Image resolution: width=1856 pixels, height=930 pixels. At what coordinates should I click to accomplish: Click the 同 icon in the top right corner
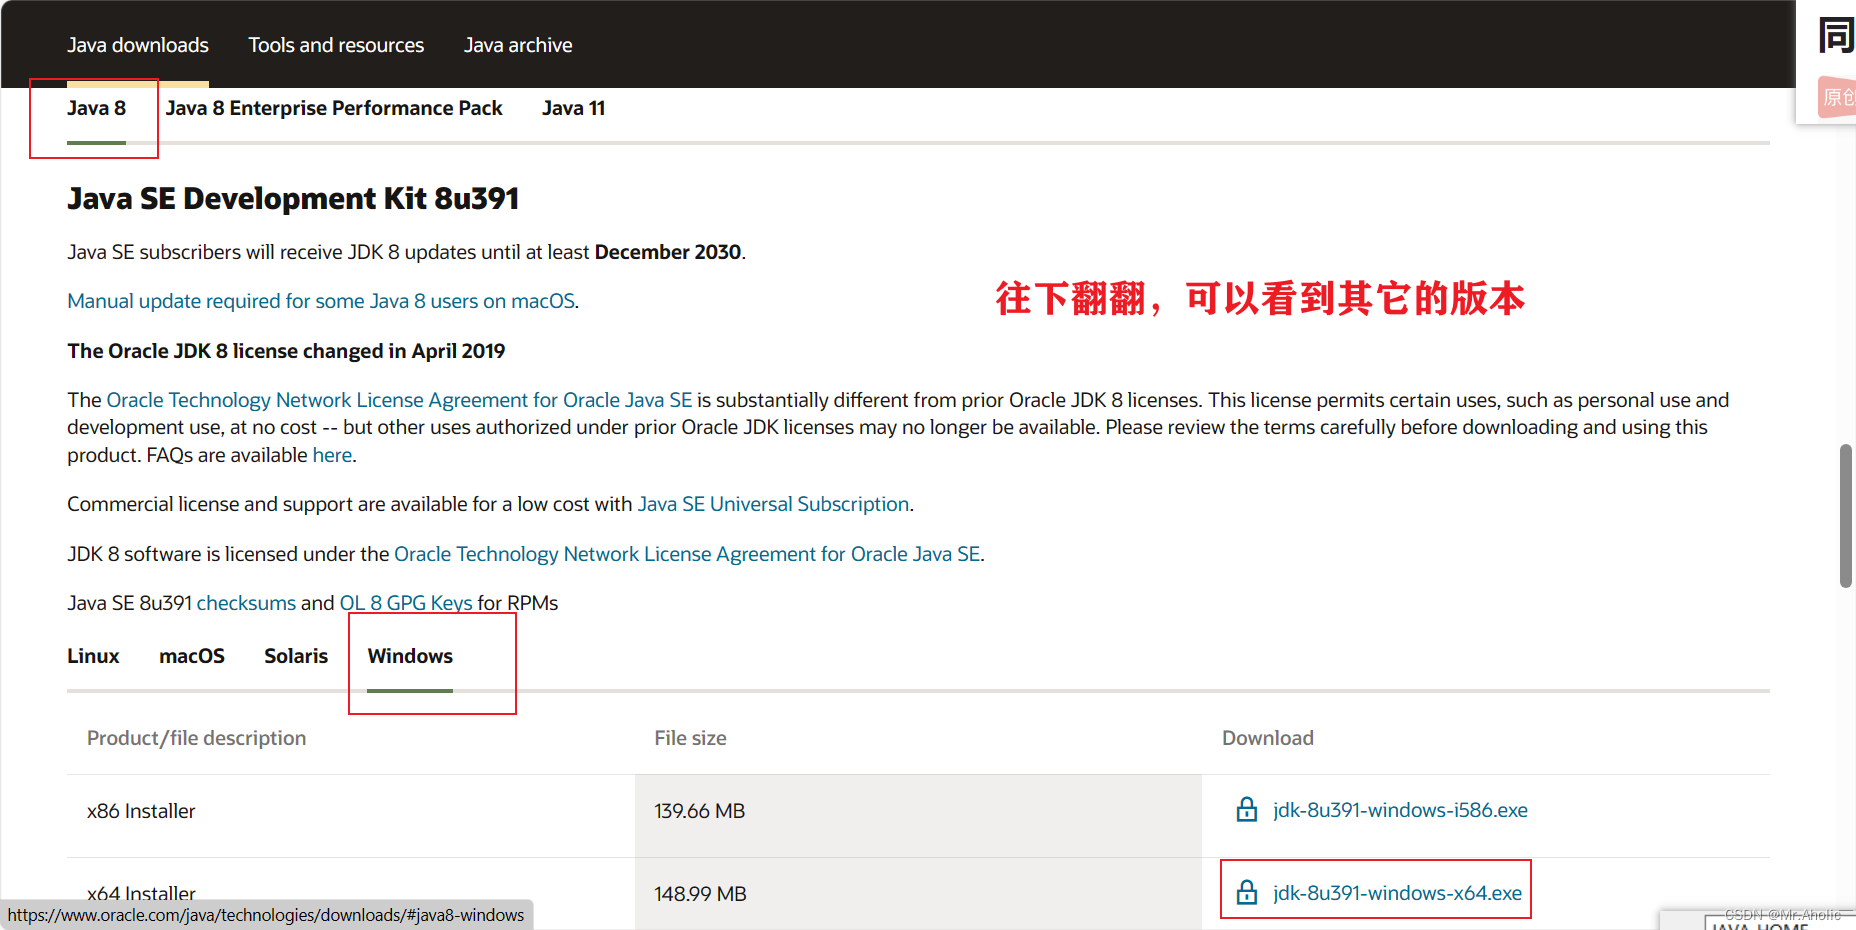[1837, 33]
